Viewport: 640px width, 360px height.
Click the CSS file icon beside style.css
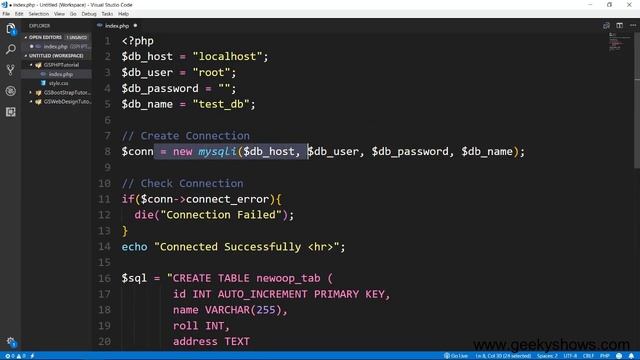[x=43, y=83]
